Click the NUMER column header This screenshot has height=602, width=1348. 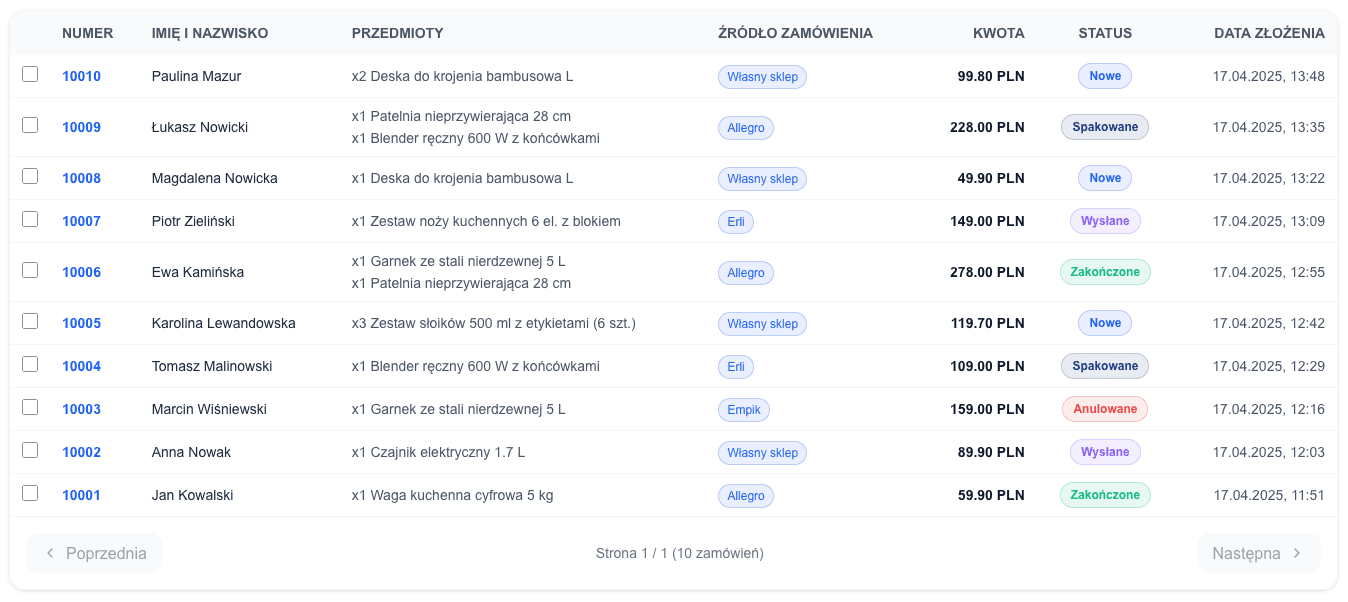click(x=88, y=33)
